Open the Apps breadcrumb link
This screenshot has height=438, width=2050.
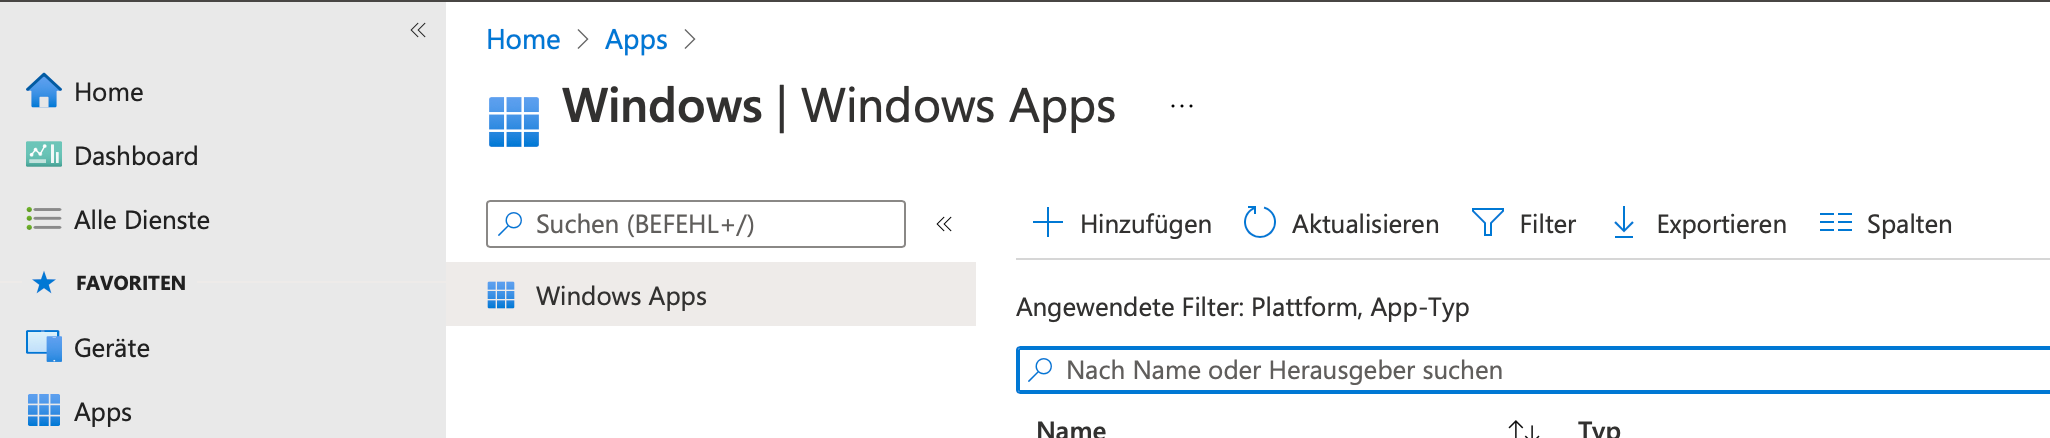tap(636, 40)
